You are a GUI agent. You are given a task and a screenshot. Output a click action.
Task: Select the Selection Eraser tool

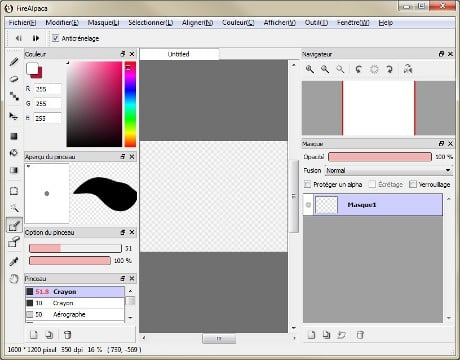click(x=14, y=241)
